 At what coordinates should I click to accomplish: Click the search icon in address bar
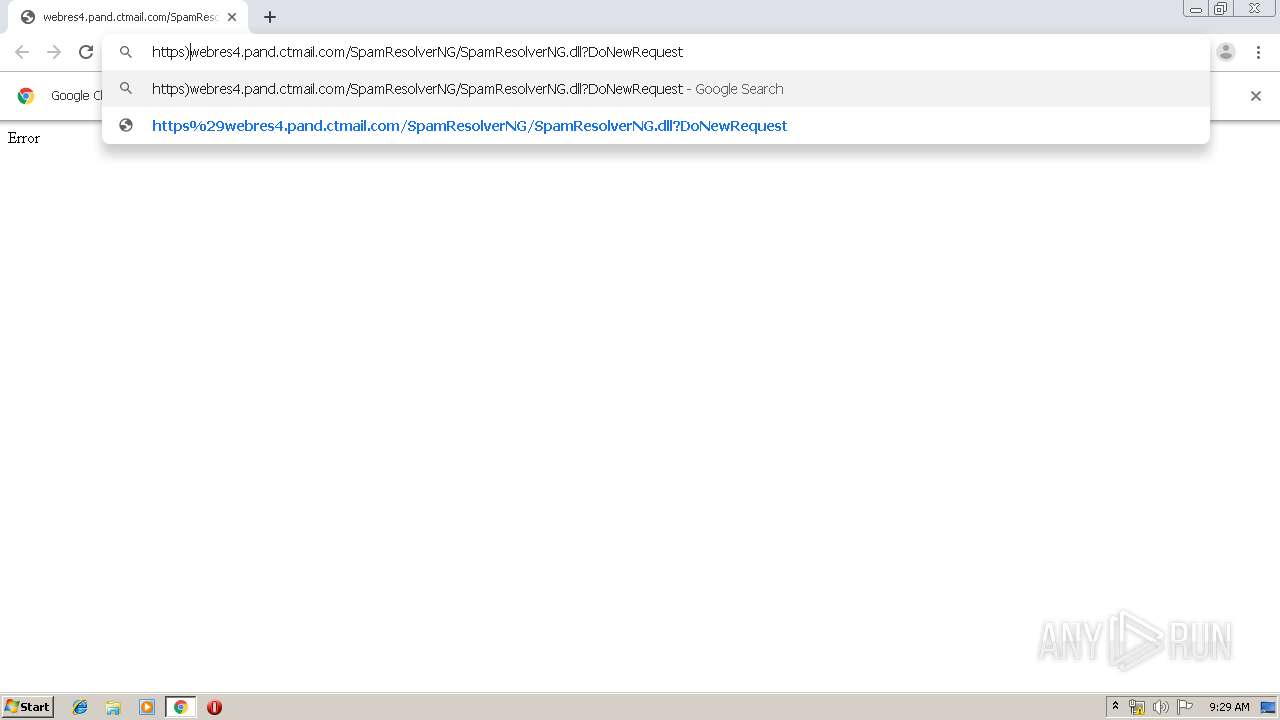pyautogui.click(x=126, y=52)
